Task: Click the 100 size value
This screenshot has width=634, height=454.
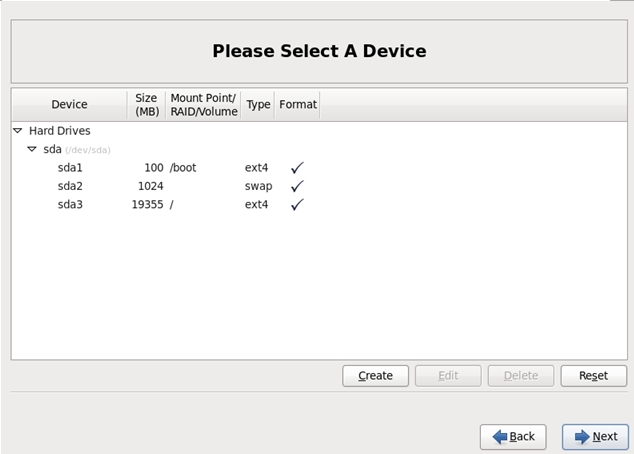Action: pos(154,168)
